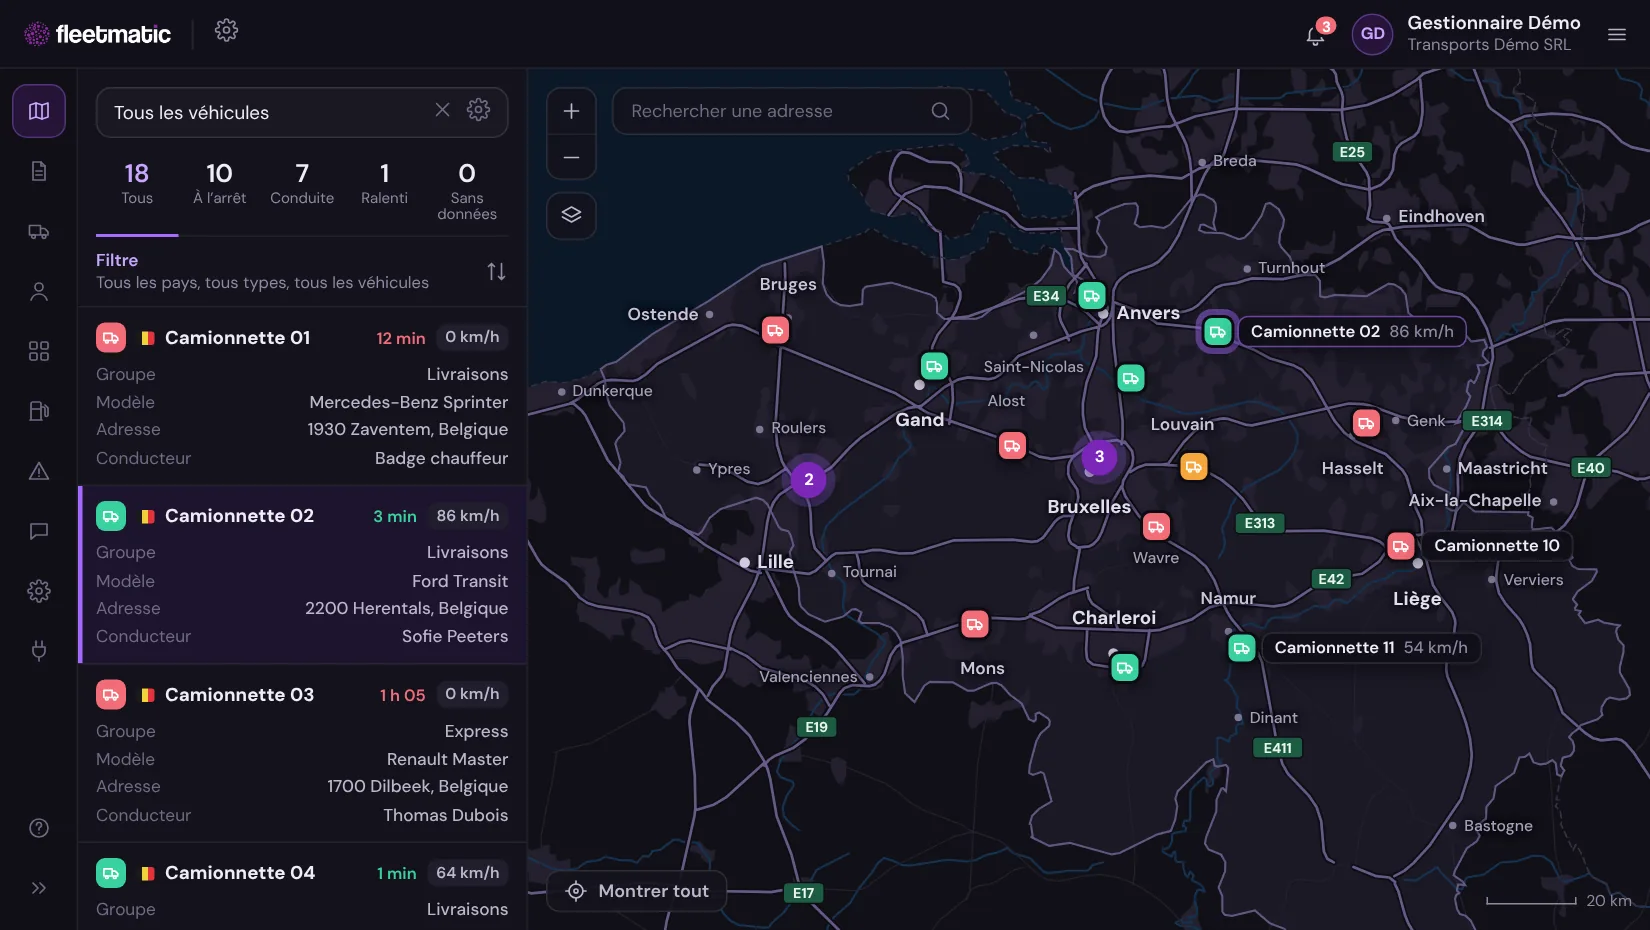
Task: Click the GD user avatar
Action: 1372,34
